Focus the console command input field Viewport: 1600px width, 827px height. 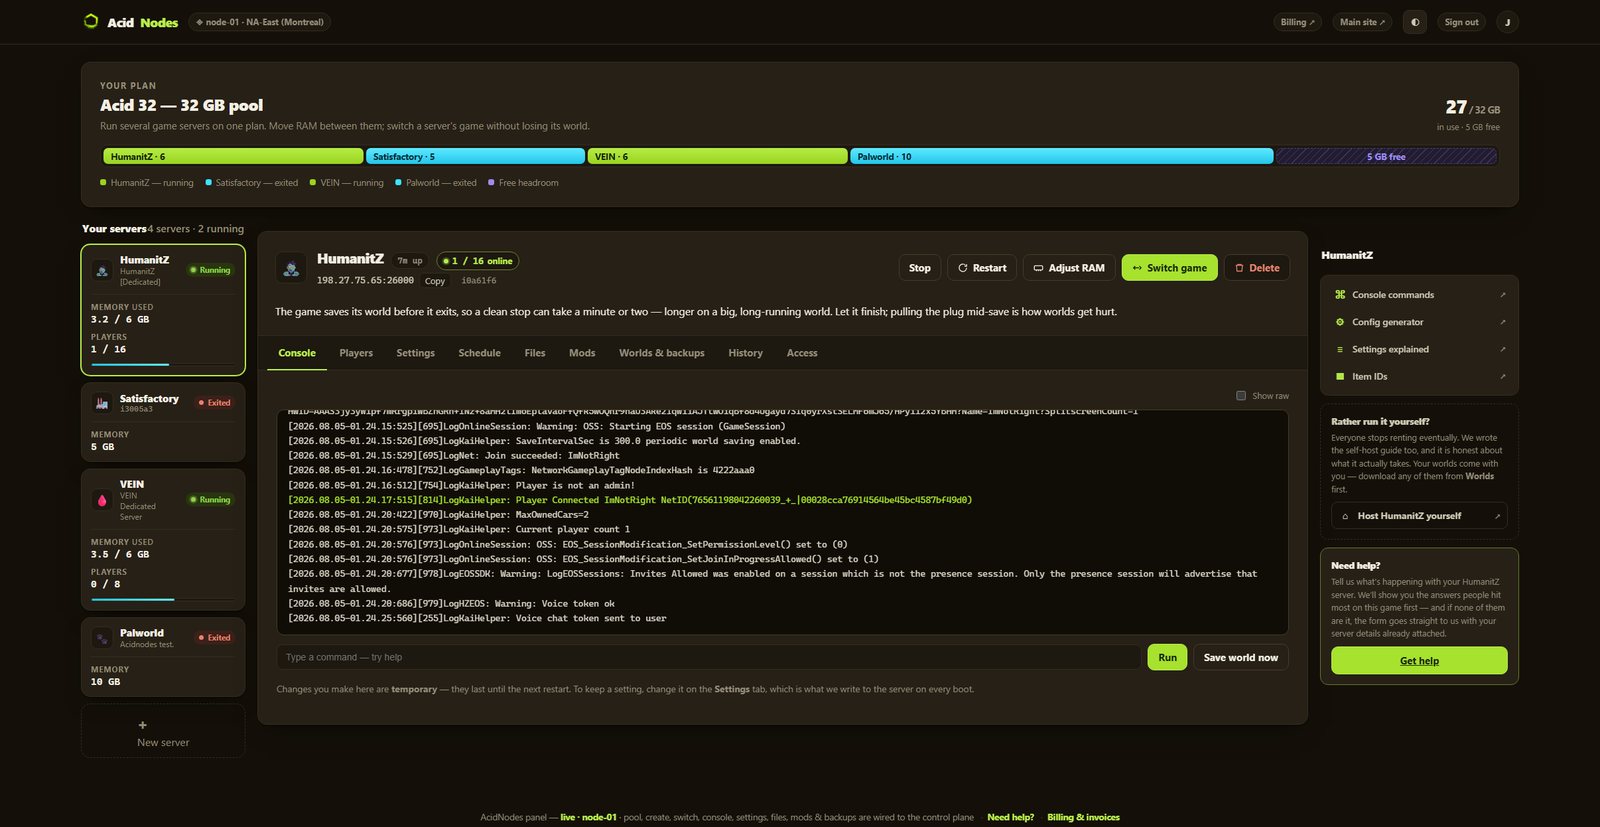click(708, 657)
